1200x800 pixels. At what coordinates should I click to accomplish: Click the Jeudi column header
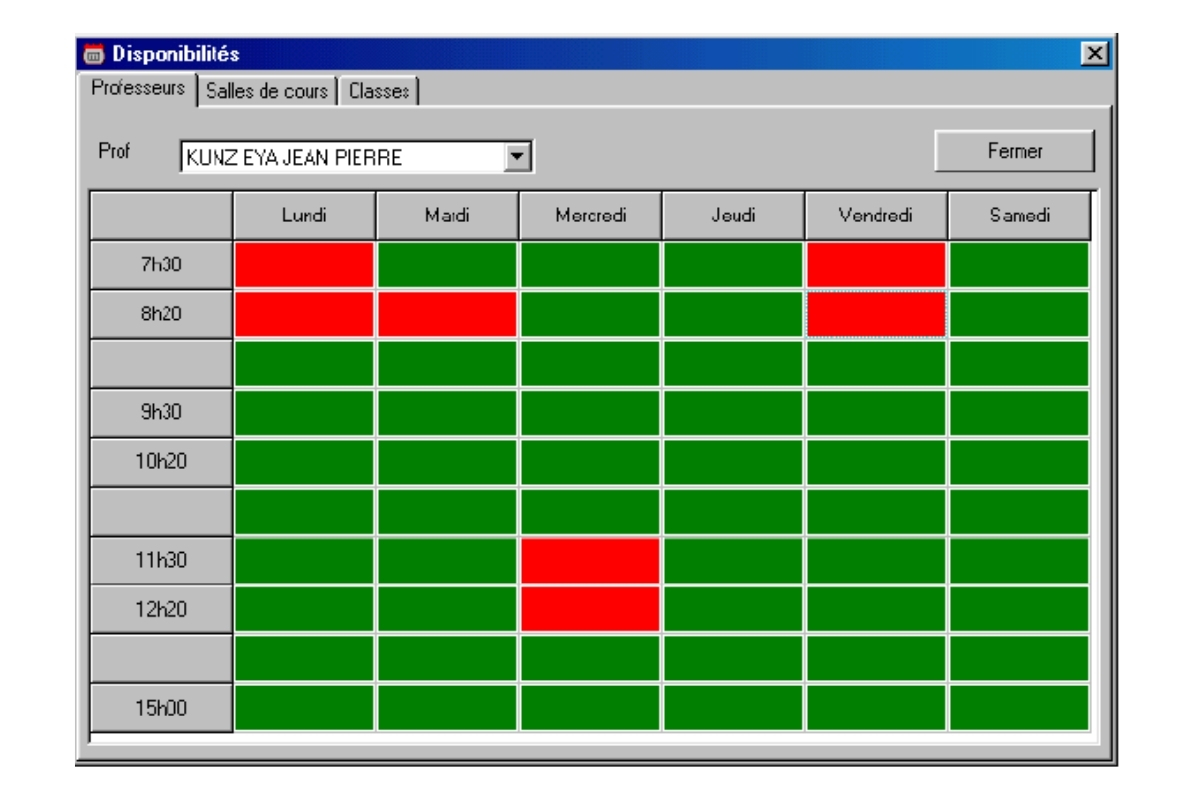[x=733, y=216]
